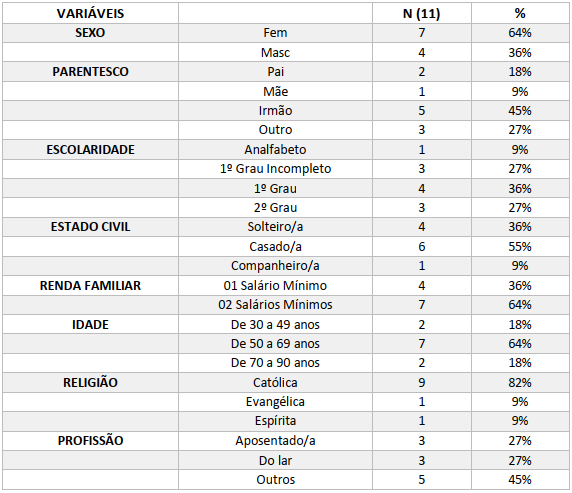
Task: Click the SEXO row label
Action: click(x=90, y=33)
